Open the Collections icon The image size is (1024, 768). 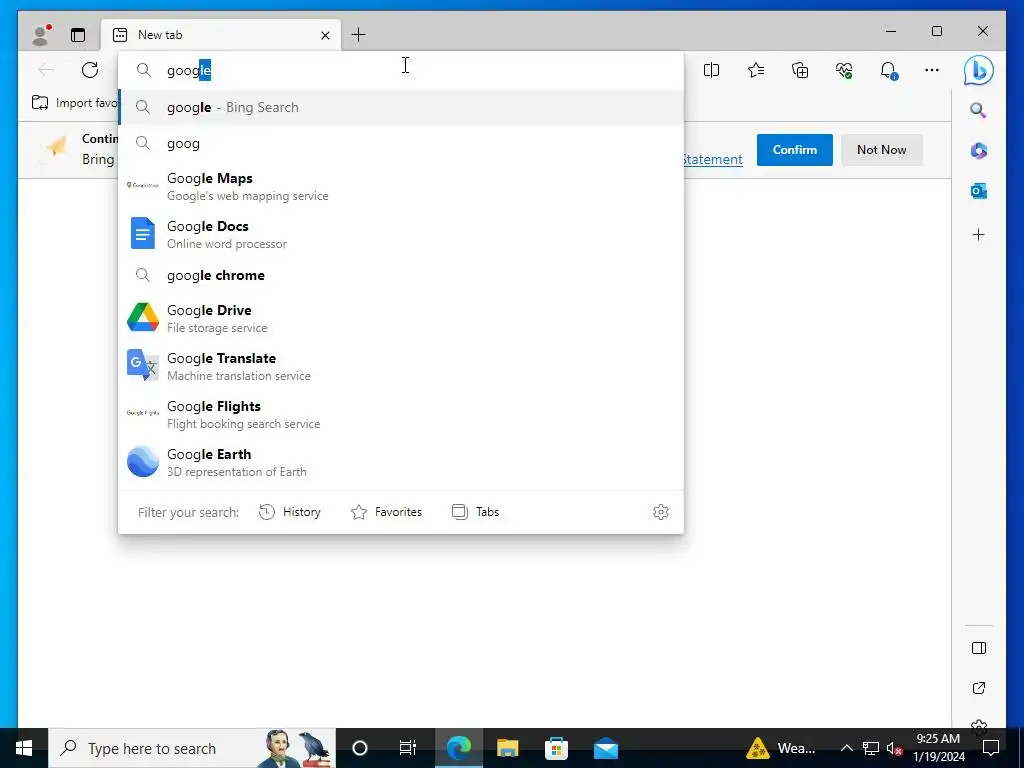coord(800,70)
